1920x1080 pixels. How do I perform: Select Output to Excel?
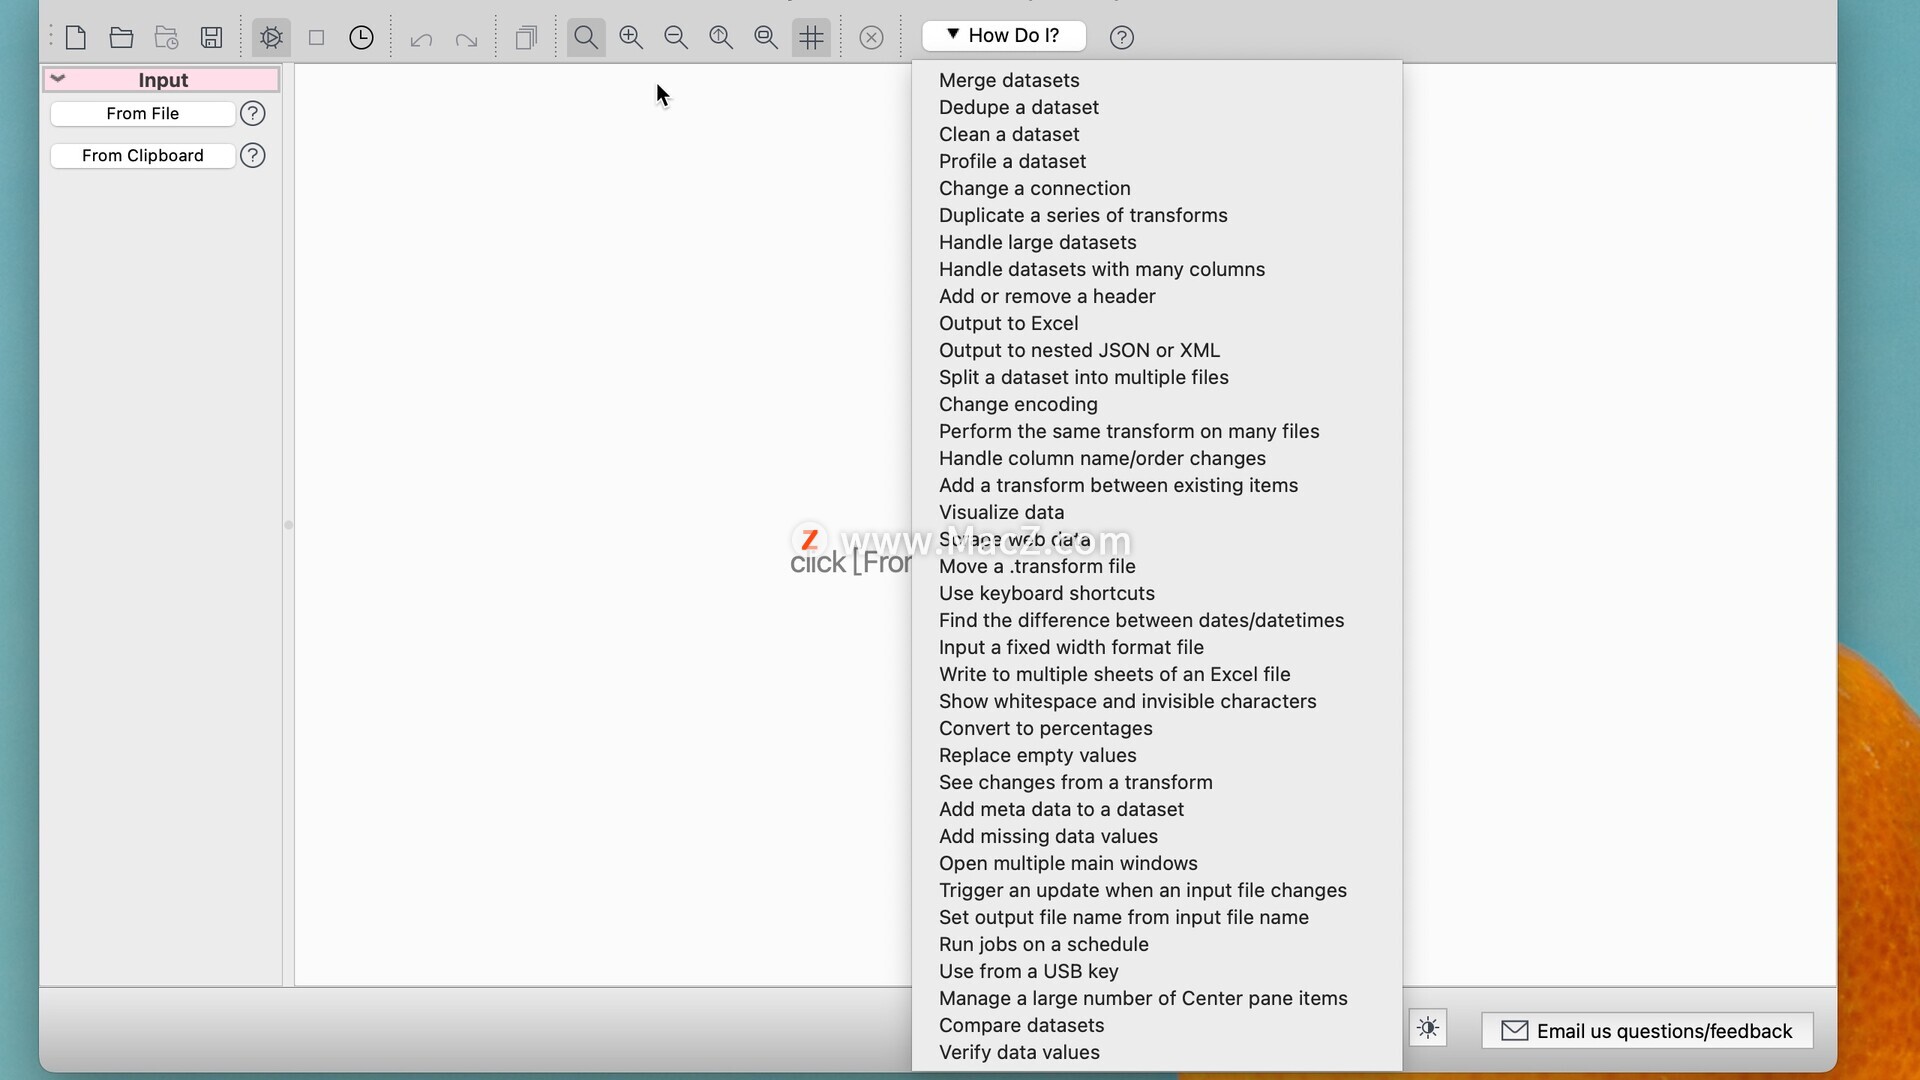tap(1157, 323)
